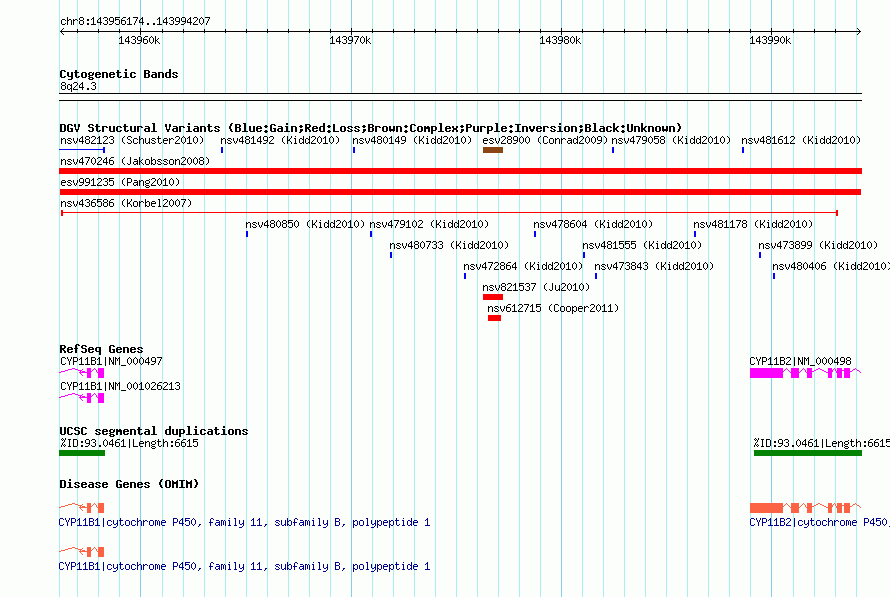Viewport: 890px width, 597px height.
Task: Click the magenta gene glyph under CYP11B1|NM_001026213
Action: click(82, 398)
